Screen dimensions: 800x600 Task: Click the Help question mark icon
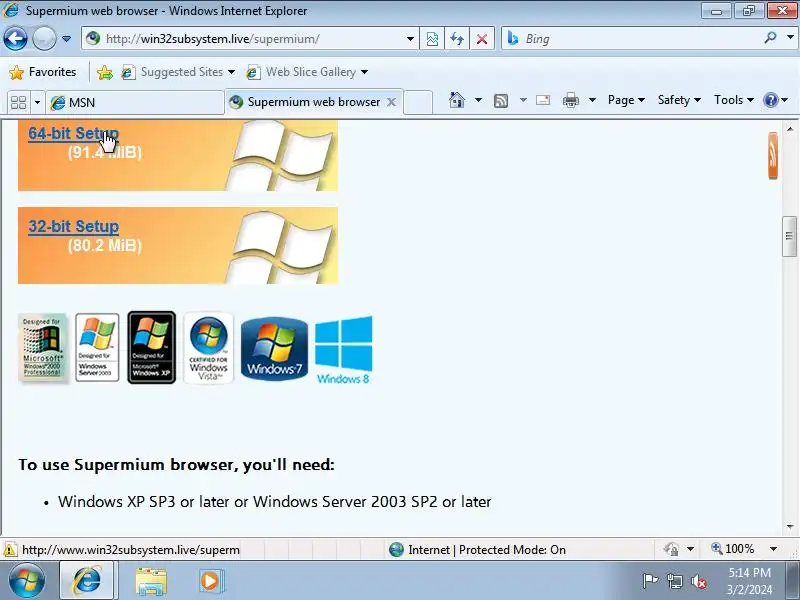point(770,100)
